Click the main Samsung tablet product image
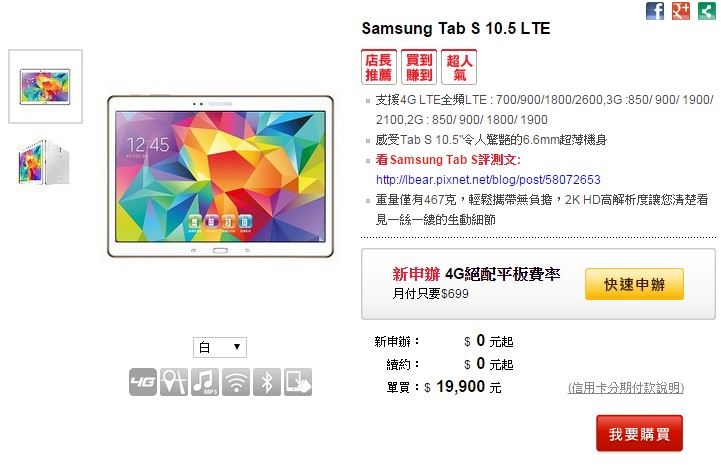Screen dimensions: 721x469 [x=220, y=176]
